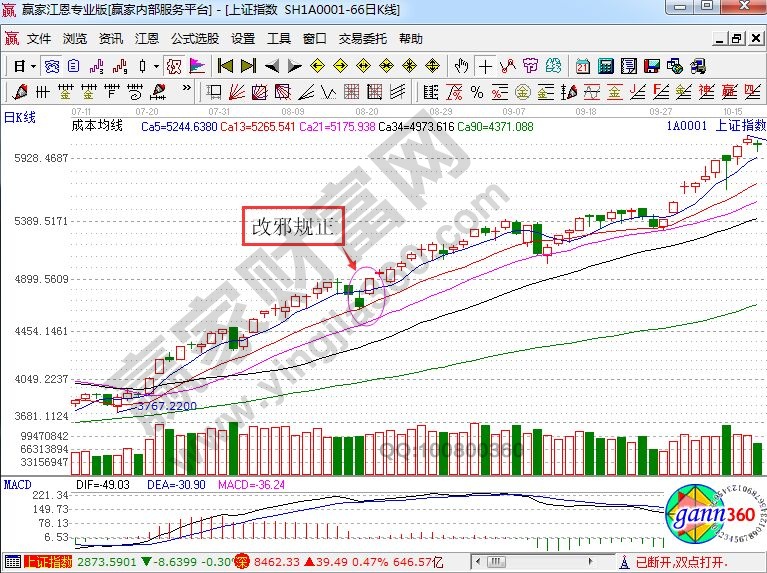Open the 公式选股 menu
The height and width of the screenshot is (573, 767).
click(x=195, y=39)
